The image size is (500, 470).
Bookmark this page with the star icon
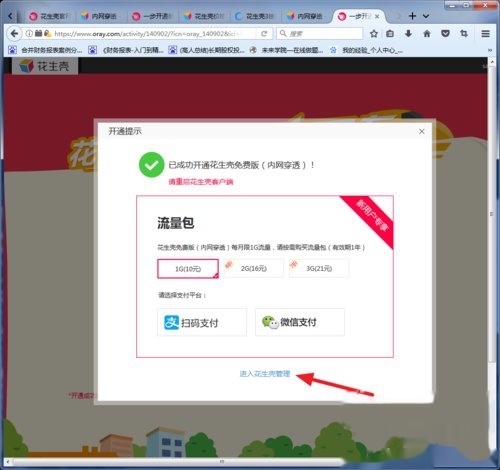(x=374, y=34)
